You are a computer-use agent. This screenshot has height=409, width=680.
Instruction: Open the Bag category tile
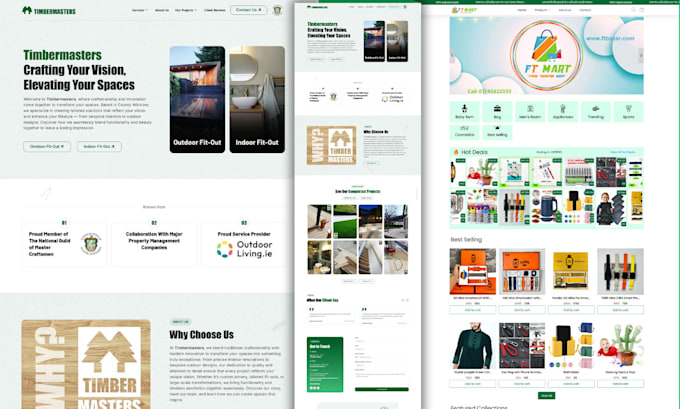click(497, 112)
